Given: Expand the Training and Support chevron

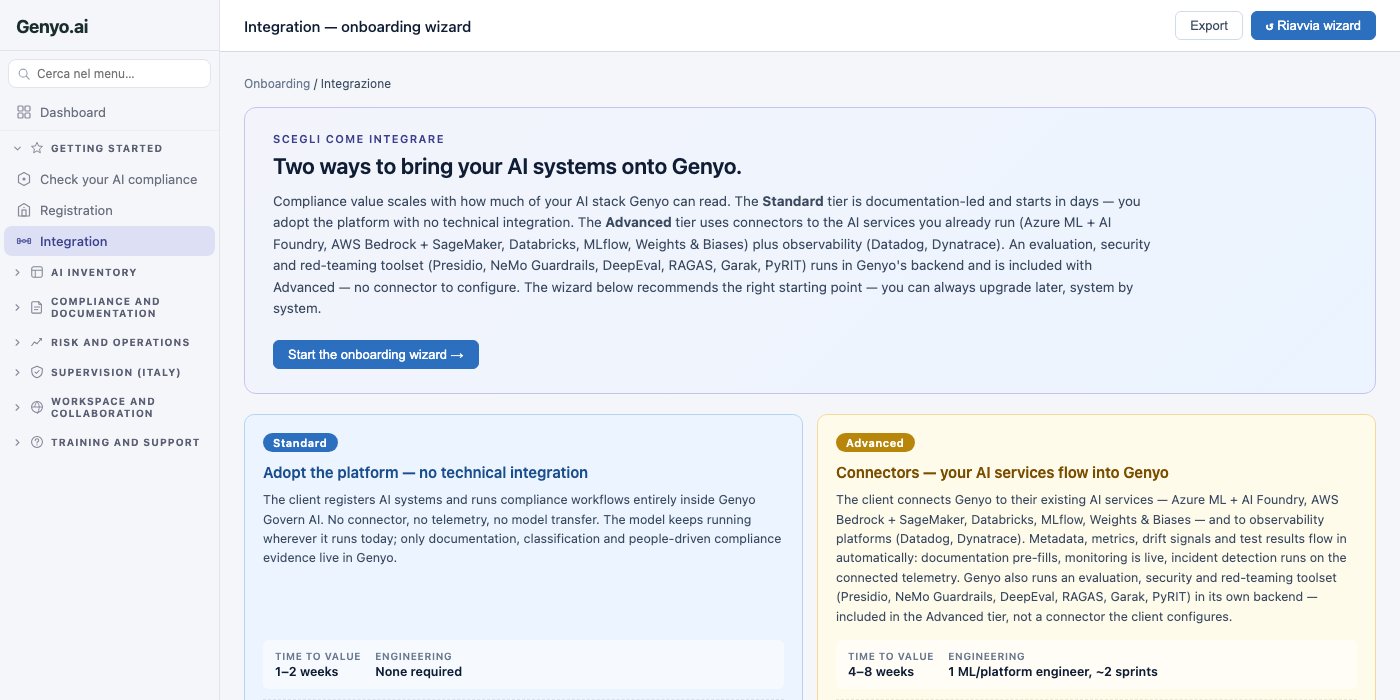Looking at the screenshot, I should coord(17,442).
